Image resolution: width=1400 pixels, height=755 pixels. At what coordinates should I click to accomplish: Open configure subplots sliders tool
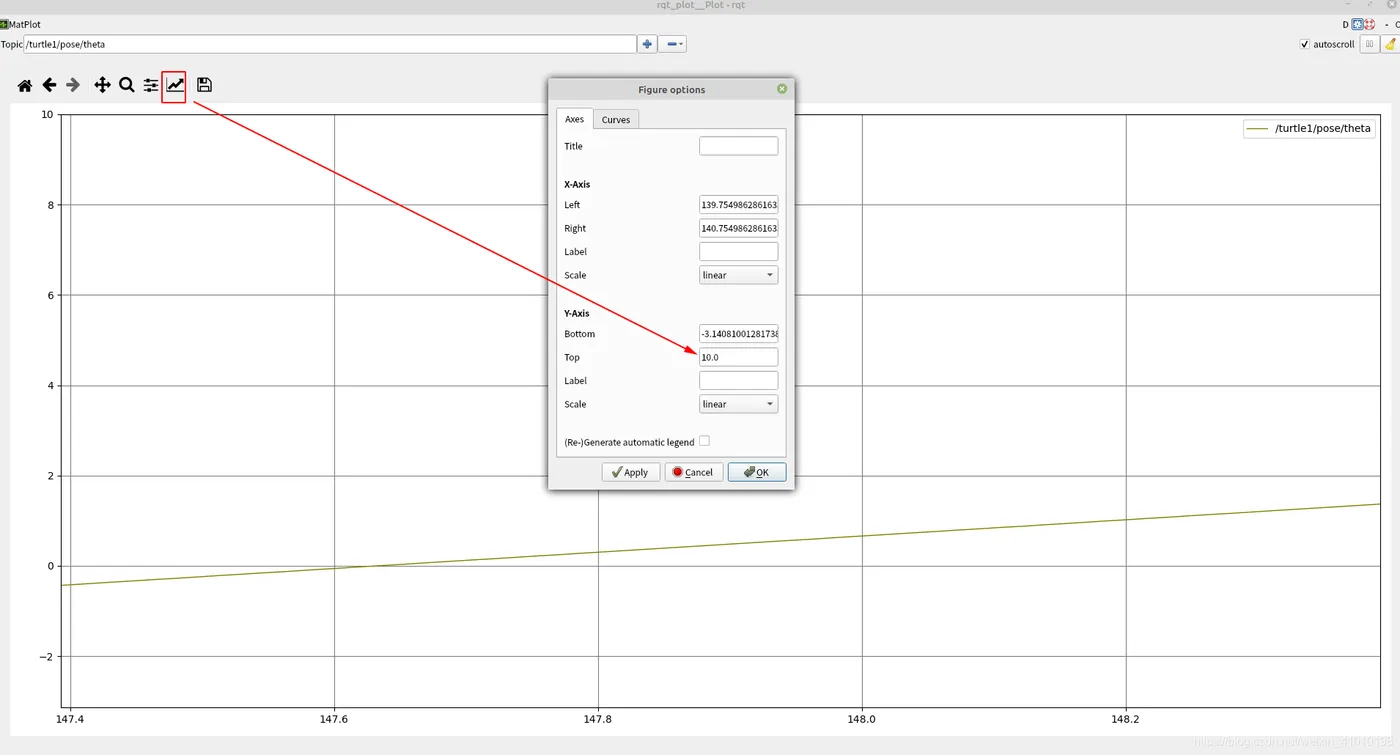[151, 85]
